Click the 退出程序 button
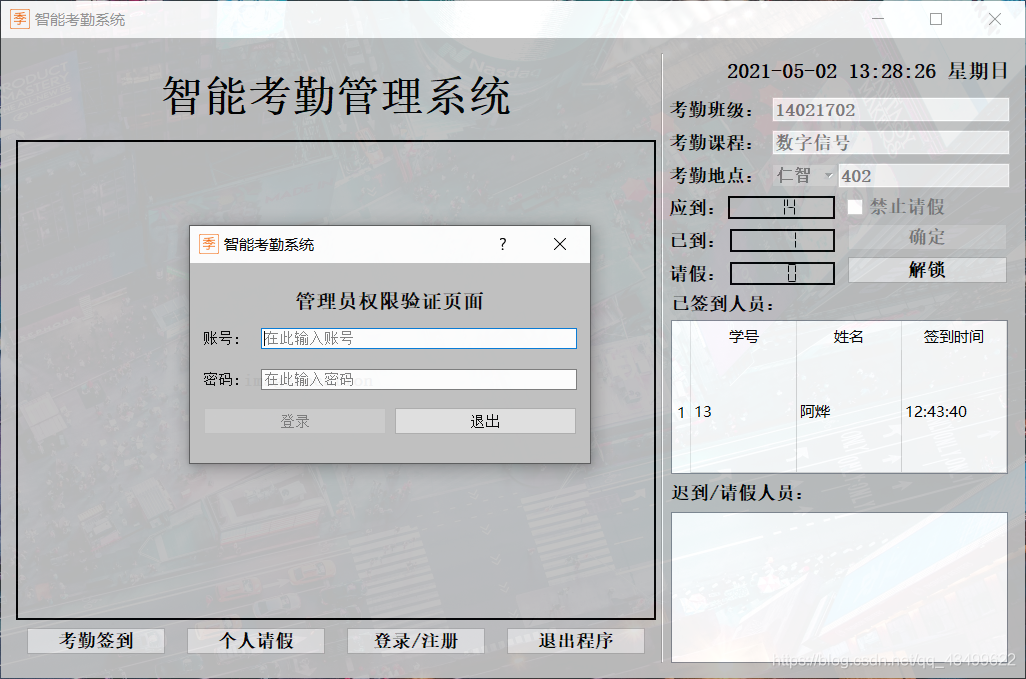 coord(576,640)
